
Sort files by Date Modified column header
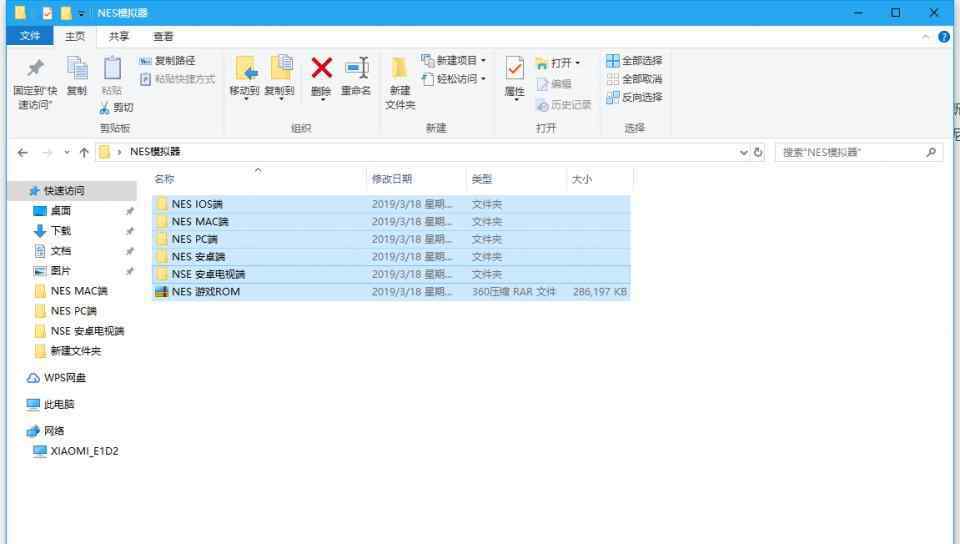pyautogui.click(x=392, y=179)
